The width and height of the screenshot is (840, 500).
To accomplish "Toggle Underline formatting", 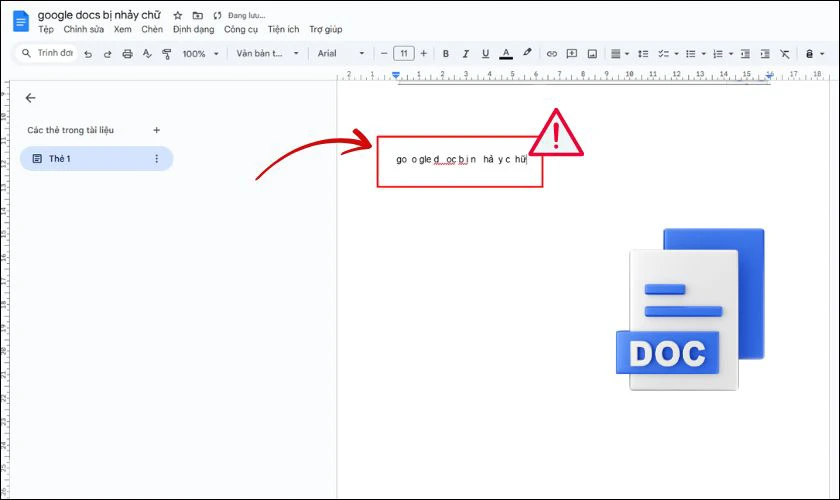I will pyautogui.click(x=485, y=54).
